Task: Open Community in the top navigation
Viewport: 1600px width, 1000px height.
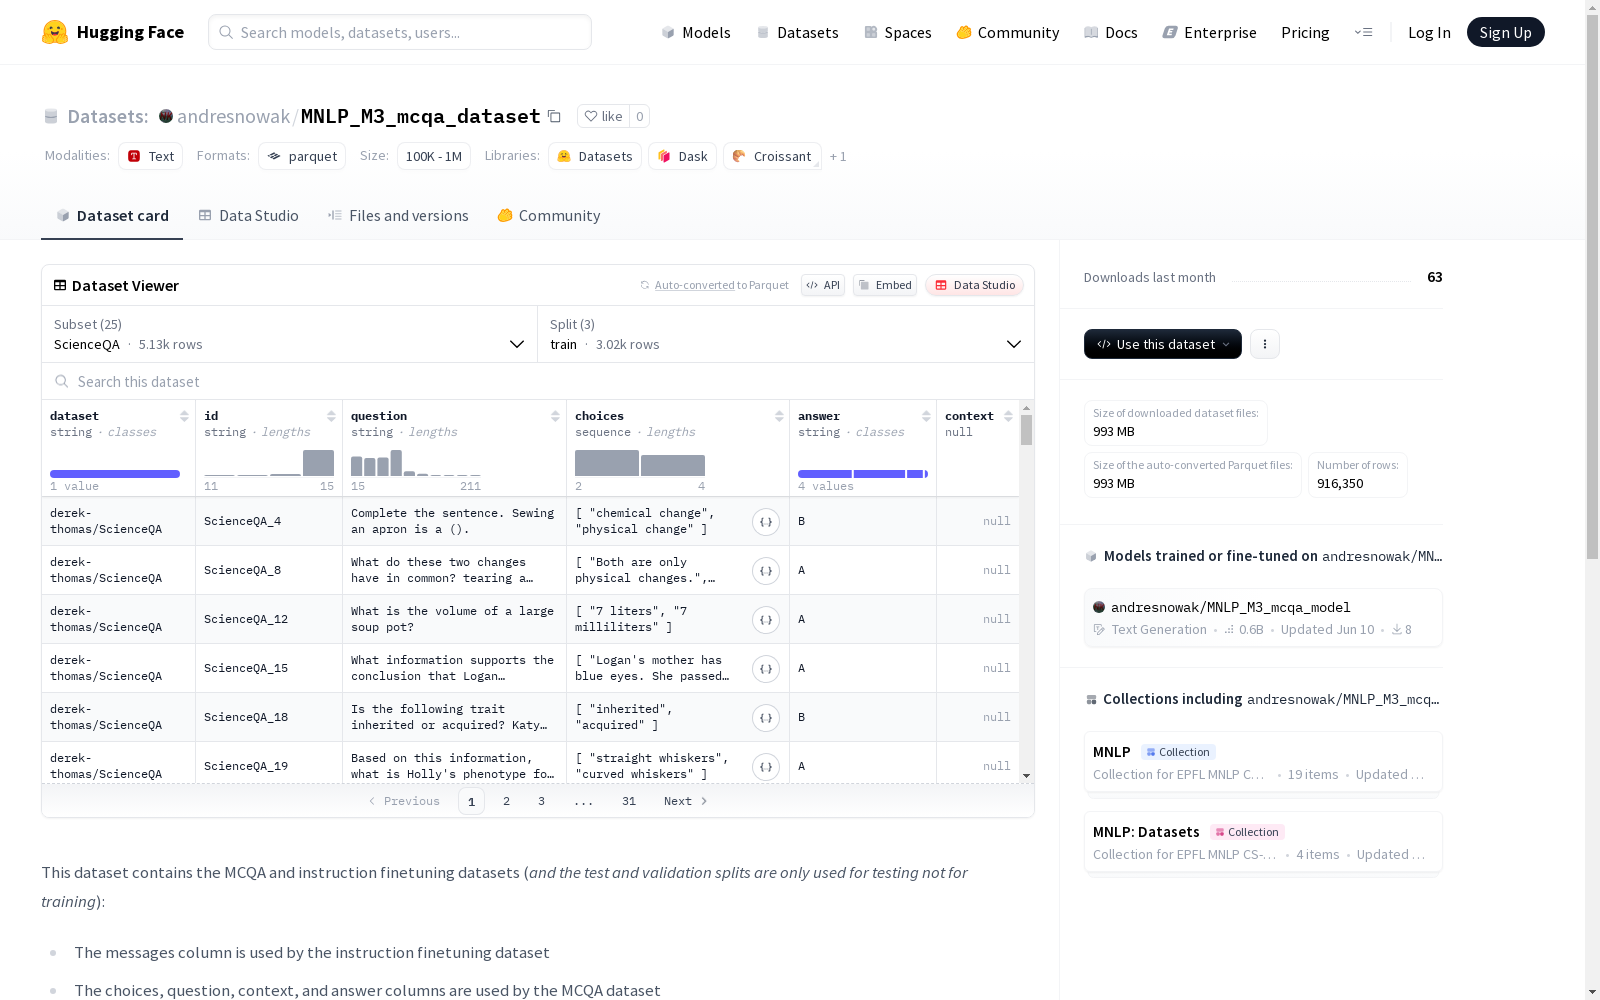Action: click(1008, 32)
